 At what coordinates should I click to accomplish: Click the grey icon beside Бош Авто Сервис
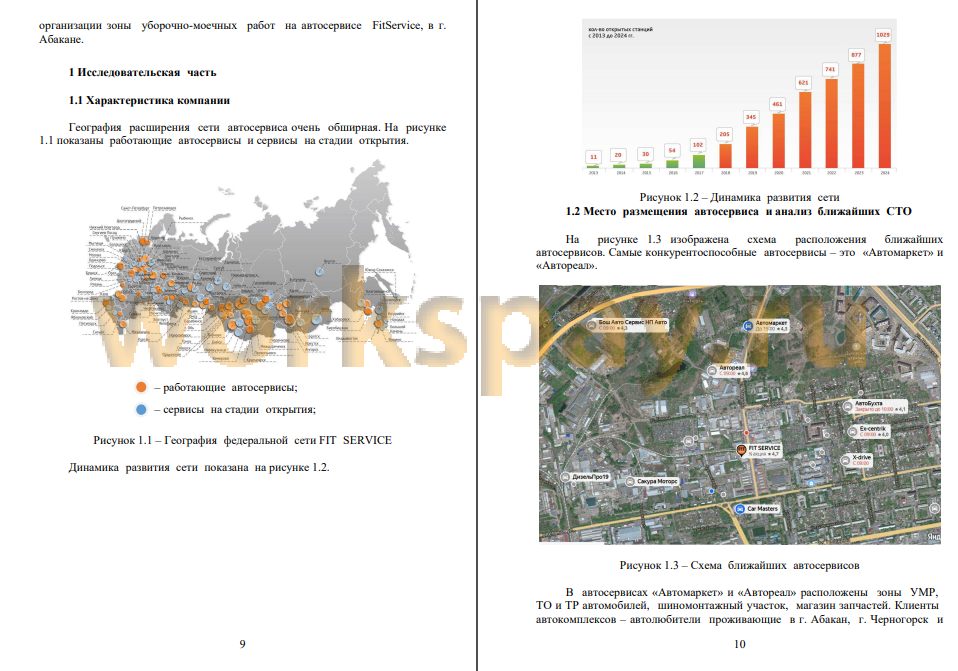pos(591,324)
